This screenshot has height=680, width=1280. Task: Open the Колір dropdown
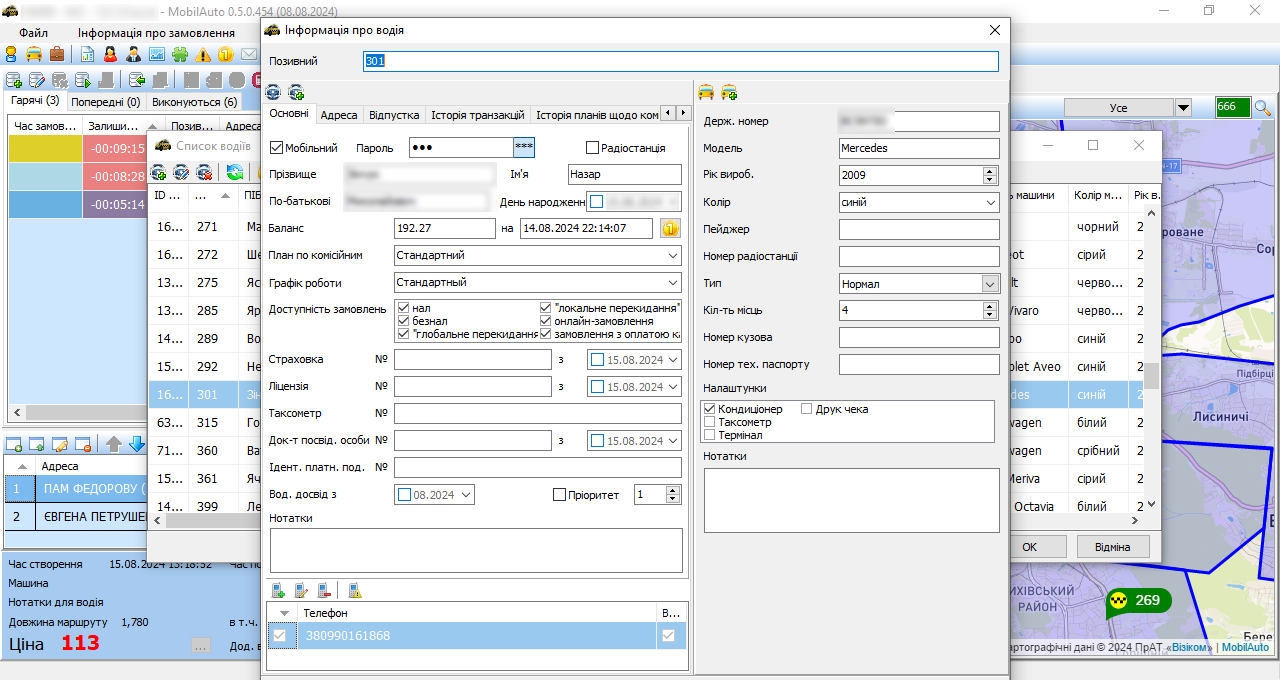click(x=990, y=203)
